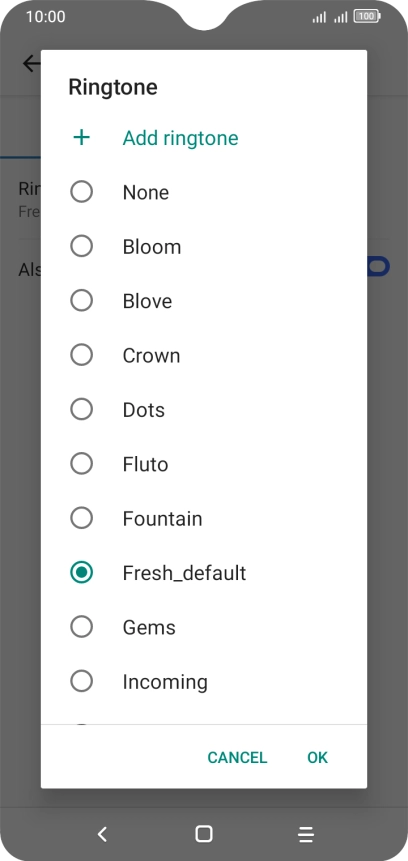Tap the back arrow in navigation bar

(102, 834)
